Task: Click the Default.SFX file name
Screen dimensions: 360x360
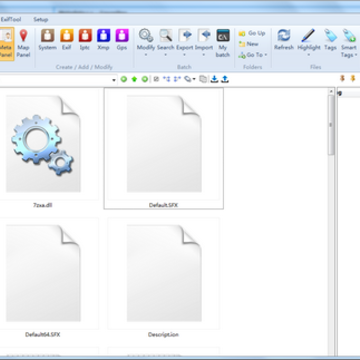Action: click(x=163, y=205)
